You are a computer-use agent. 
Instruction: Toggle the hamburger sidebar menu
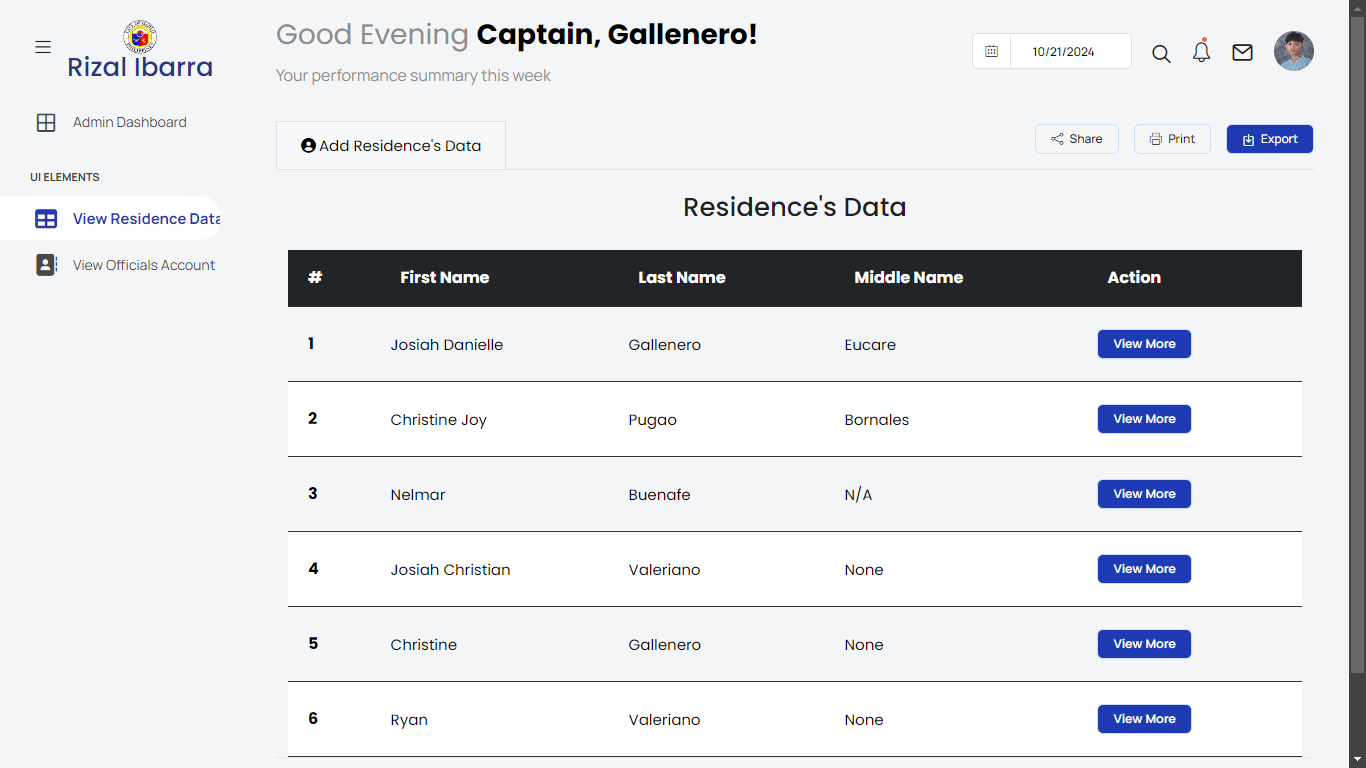[x=43, y=48]
